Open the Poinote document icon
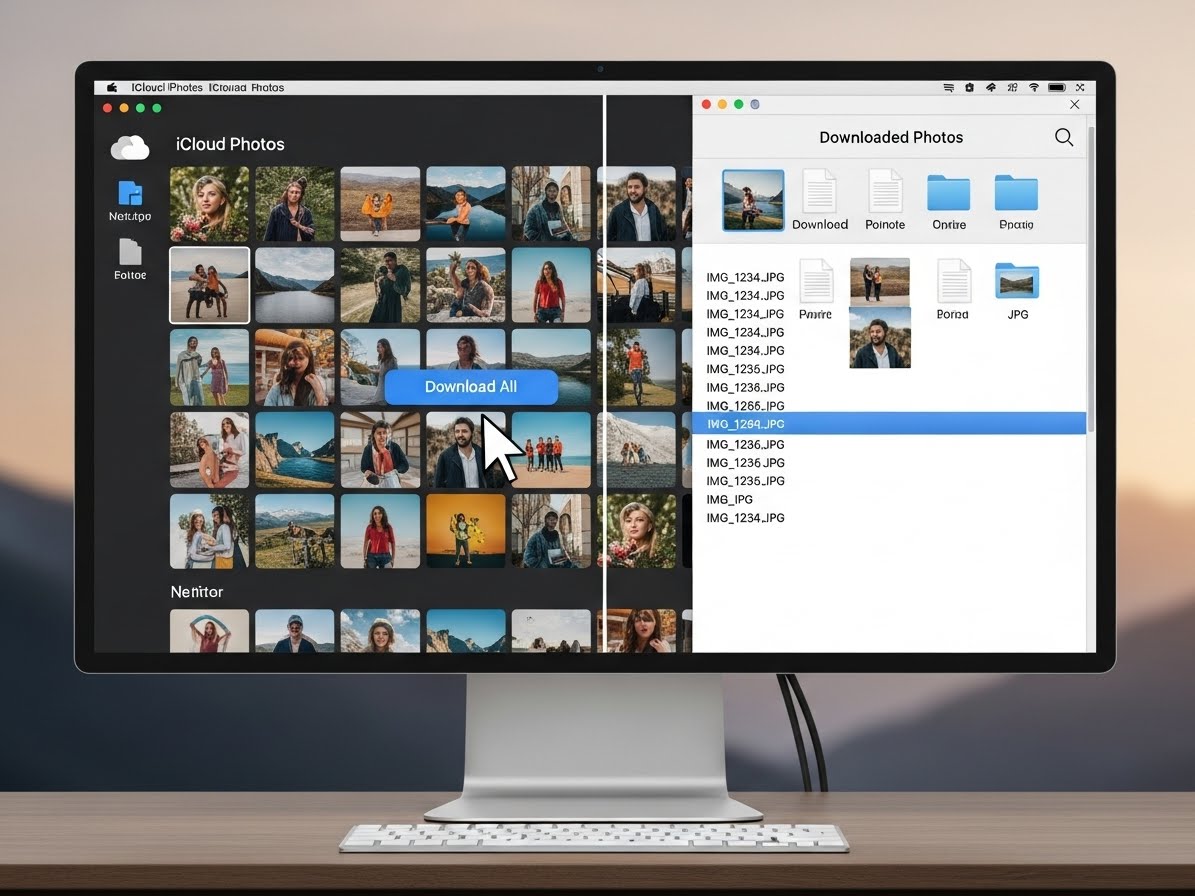The width and height of the screenshot is (1195, 896). [x=885, y=191]
